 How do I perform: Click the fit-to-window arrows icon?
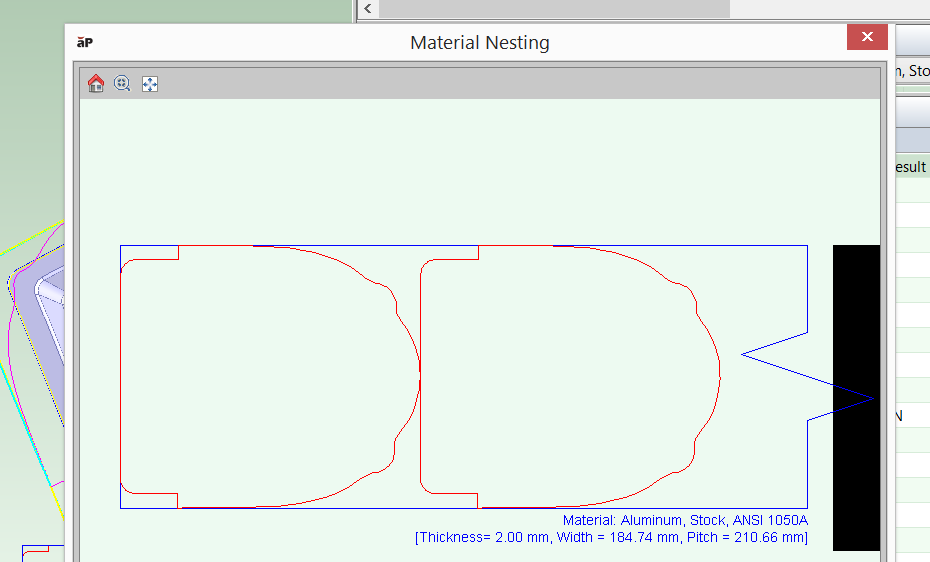pos(150,84)
